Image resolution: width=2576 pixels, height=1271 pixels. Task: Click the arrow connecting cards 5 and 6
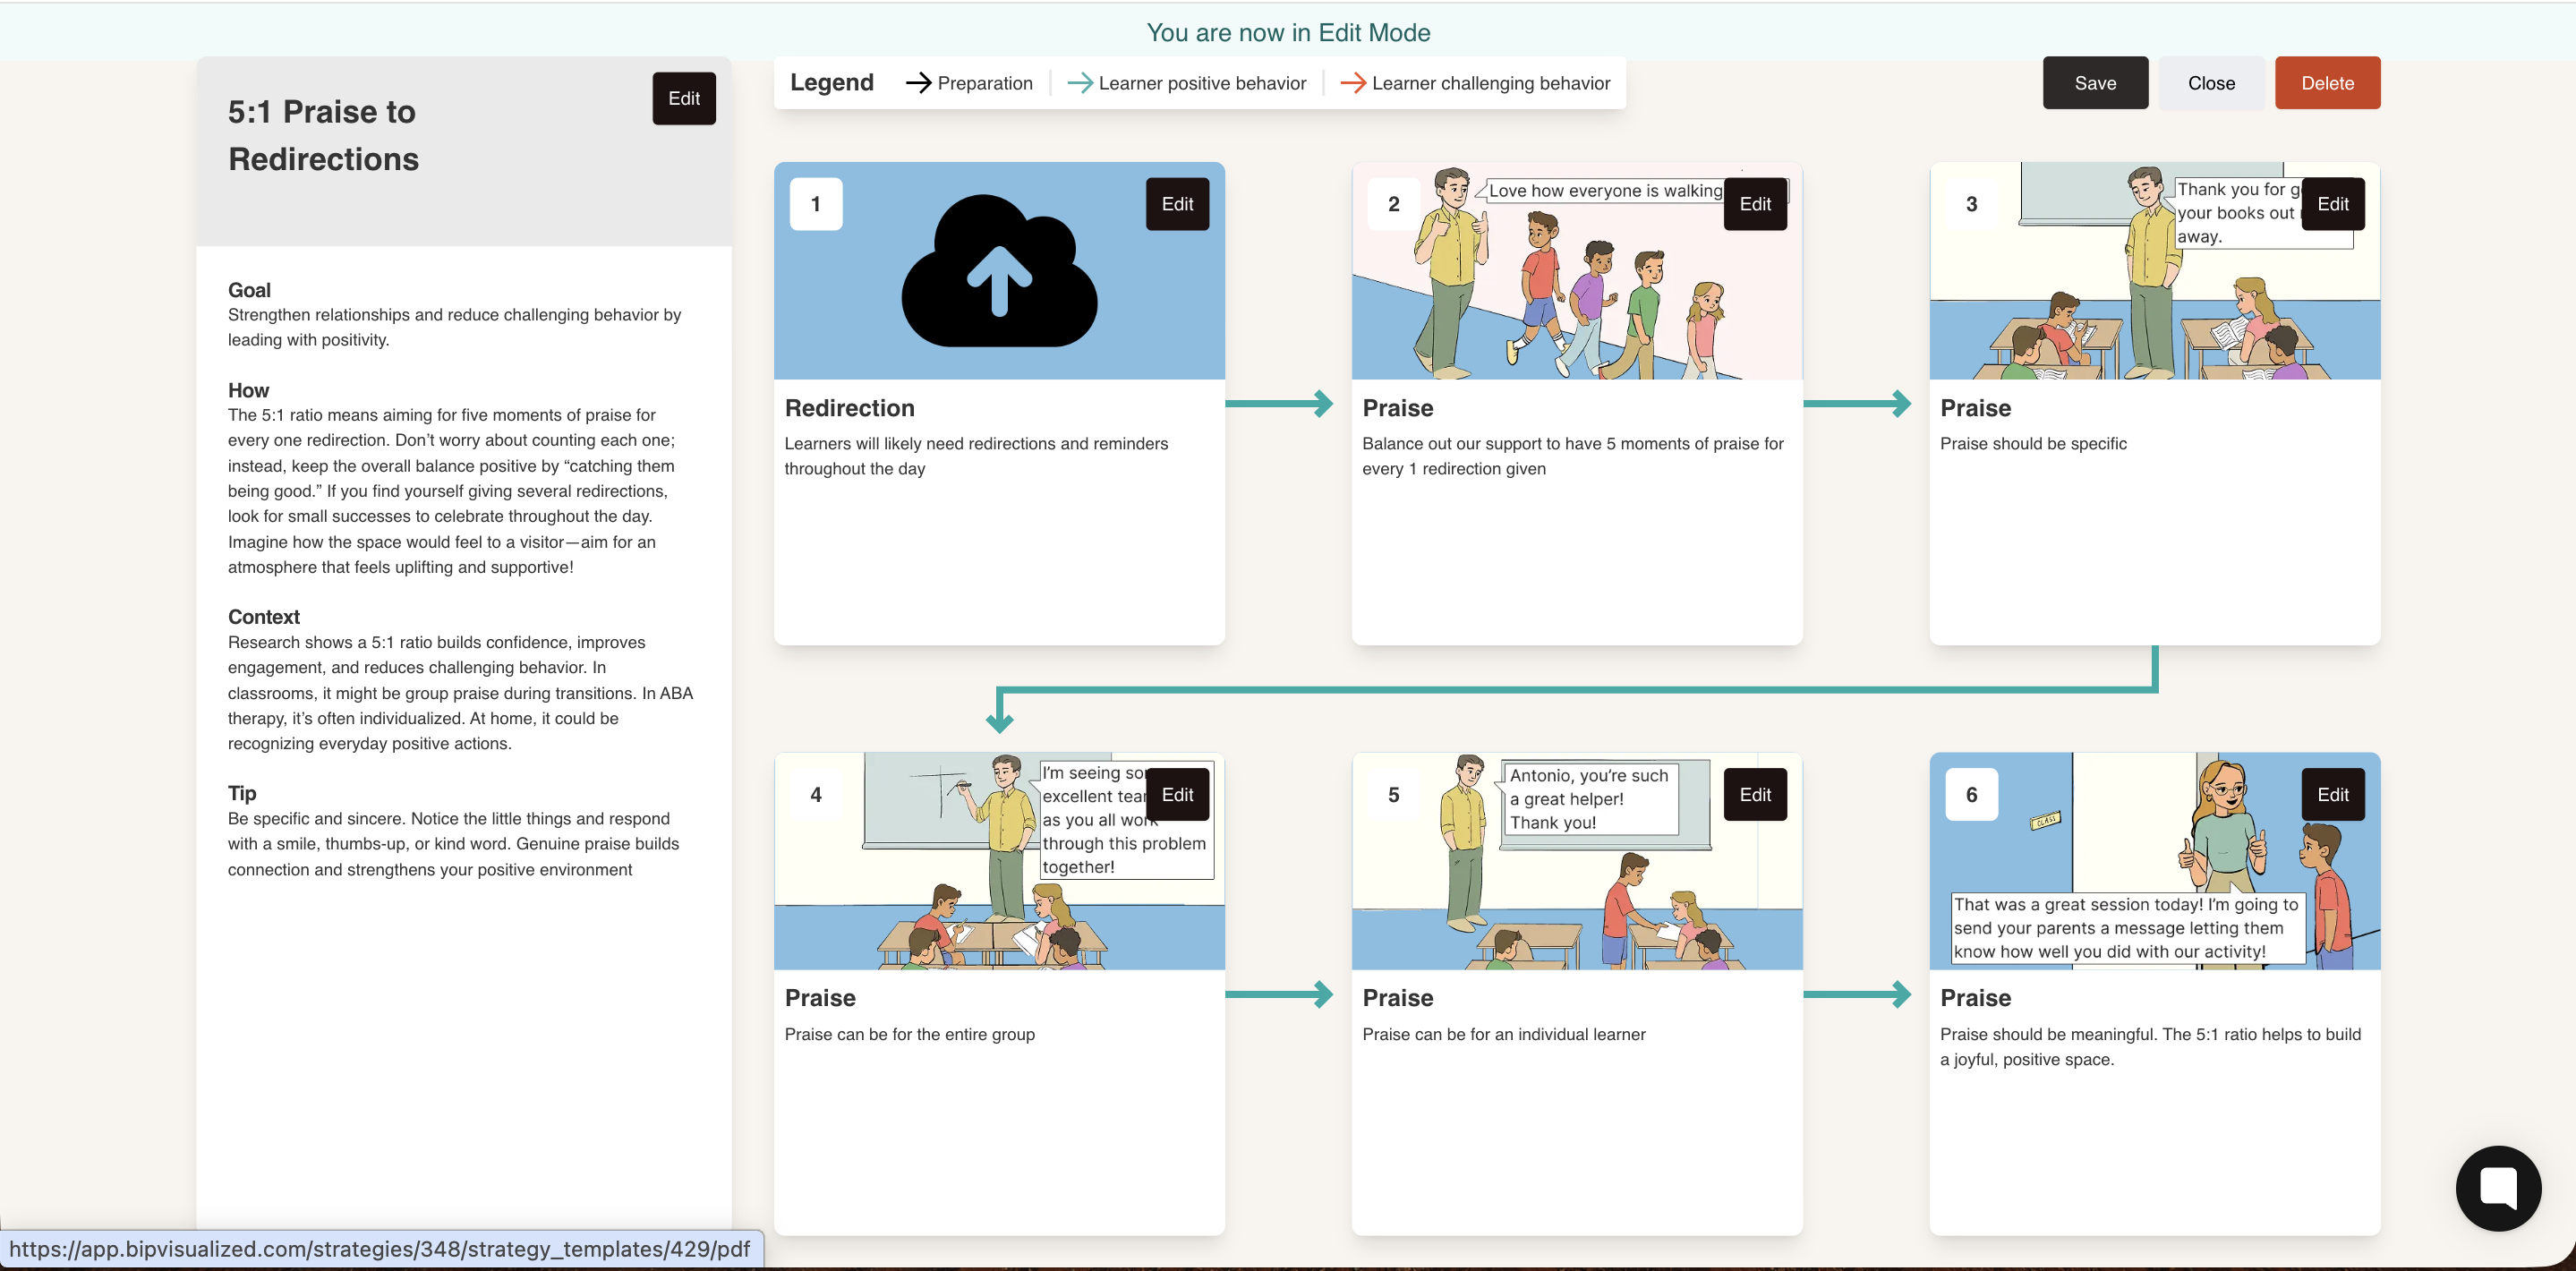[1857, 994]
